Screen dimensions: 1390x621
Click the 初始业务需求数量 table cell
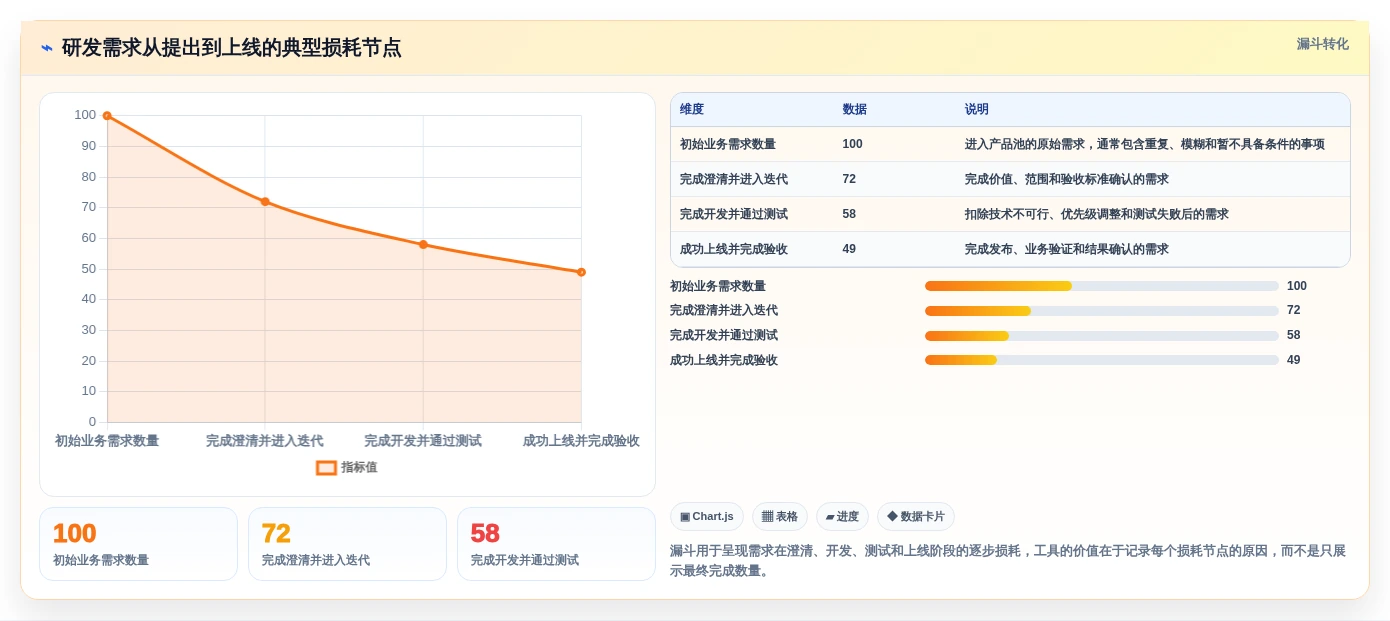point(728,144)
